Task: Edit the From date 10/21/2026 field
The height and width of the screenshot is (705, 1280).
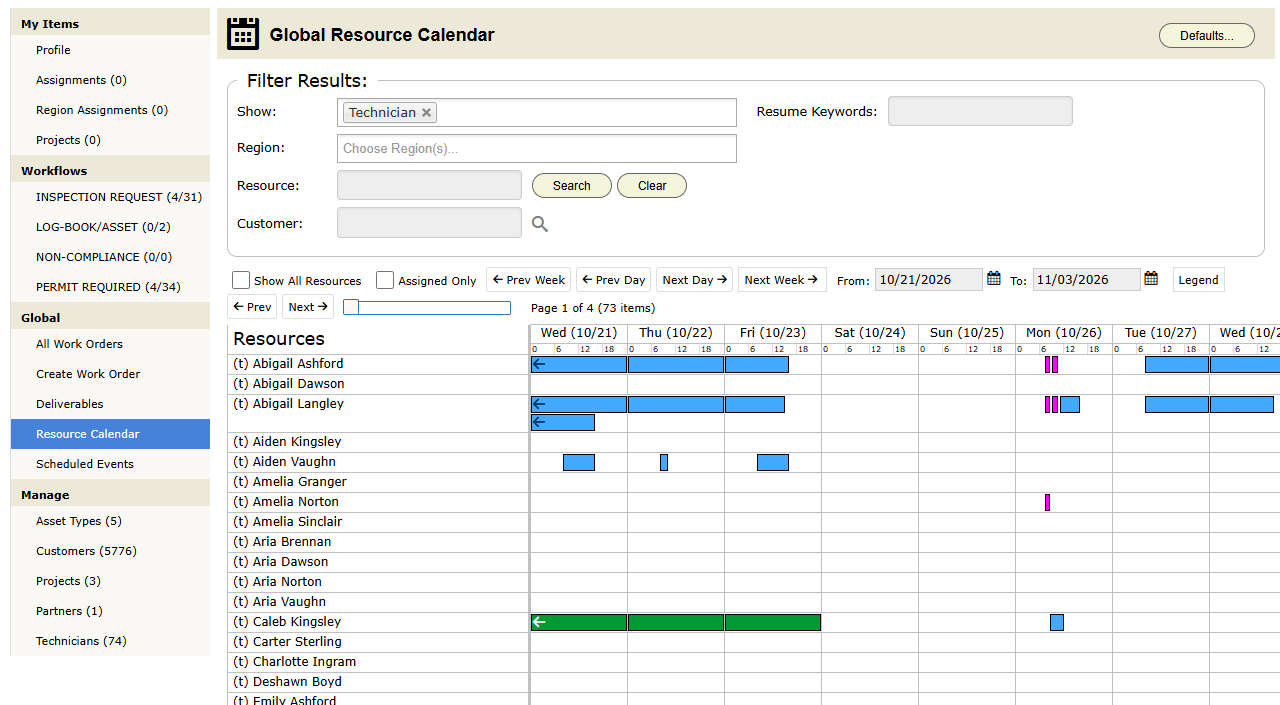Action: (x=929, y=280)
